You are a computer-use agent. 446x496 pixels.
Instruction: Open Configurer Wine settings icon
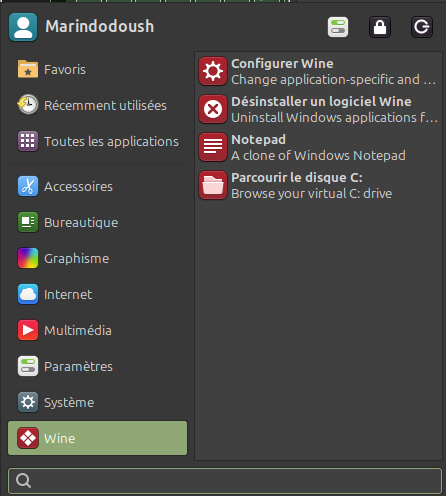click(x=213, y=71)
